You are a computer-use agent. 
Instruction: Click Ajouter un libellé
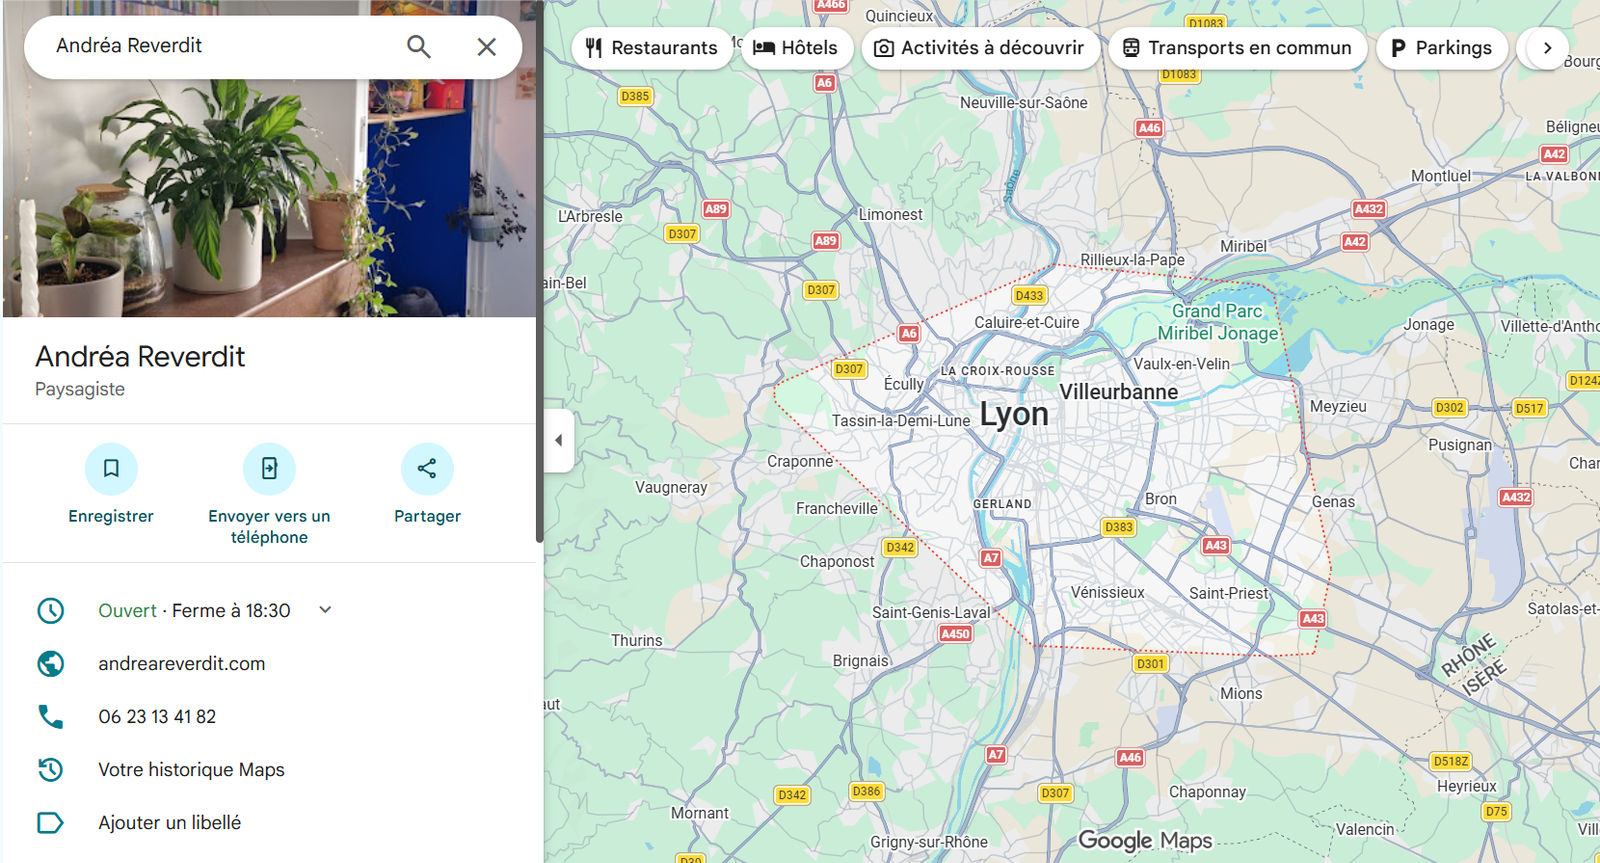169,823
